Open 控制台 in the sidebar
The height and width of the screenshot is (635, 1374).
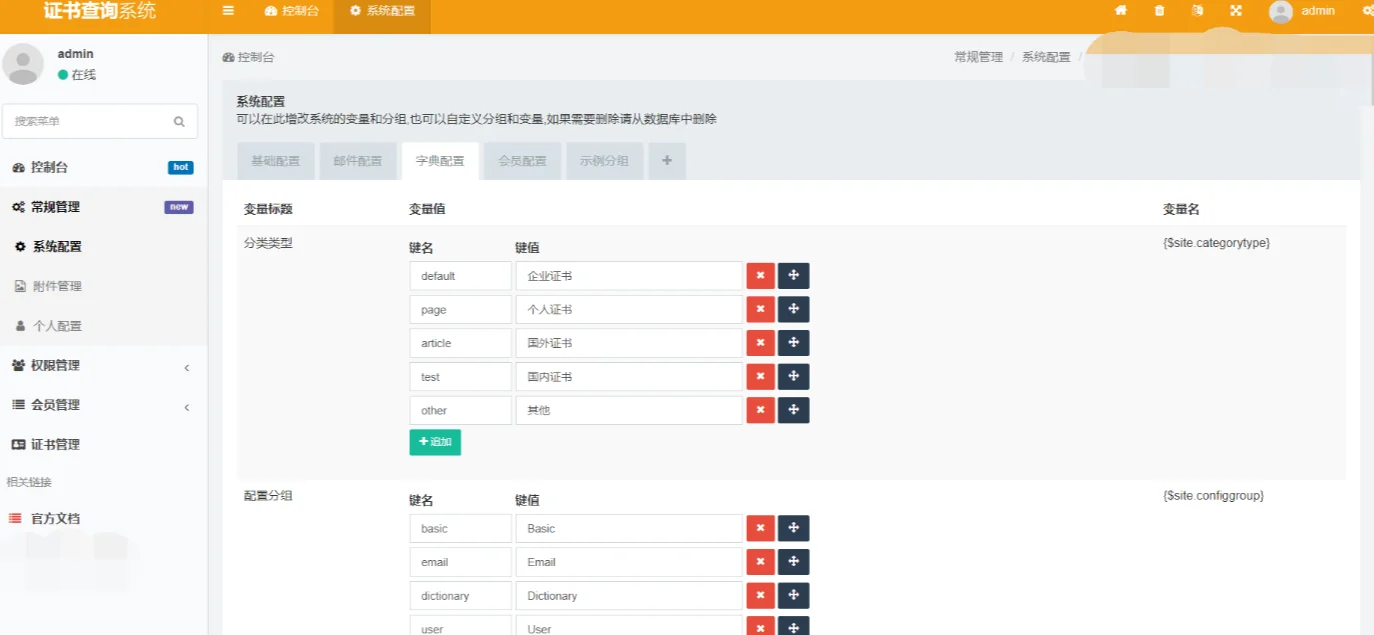coord(104,167)
